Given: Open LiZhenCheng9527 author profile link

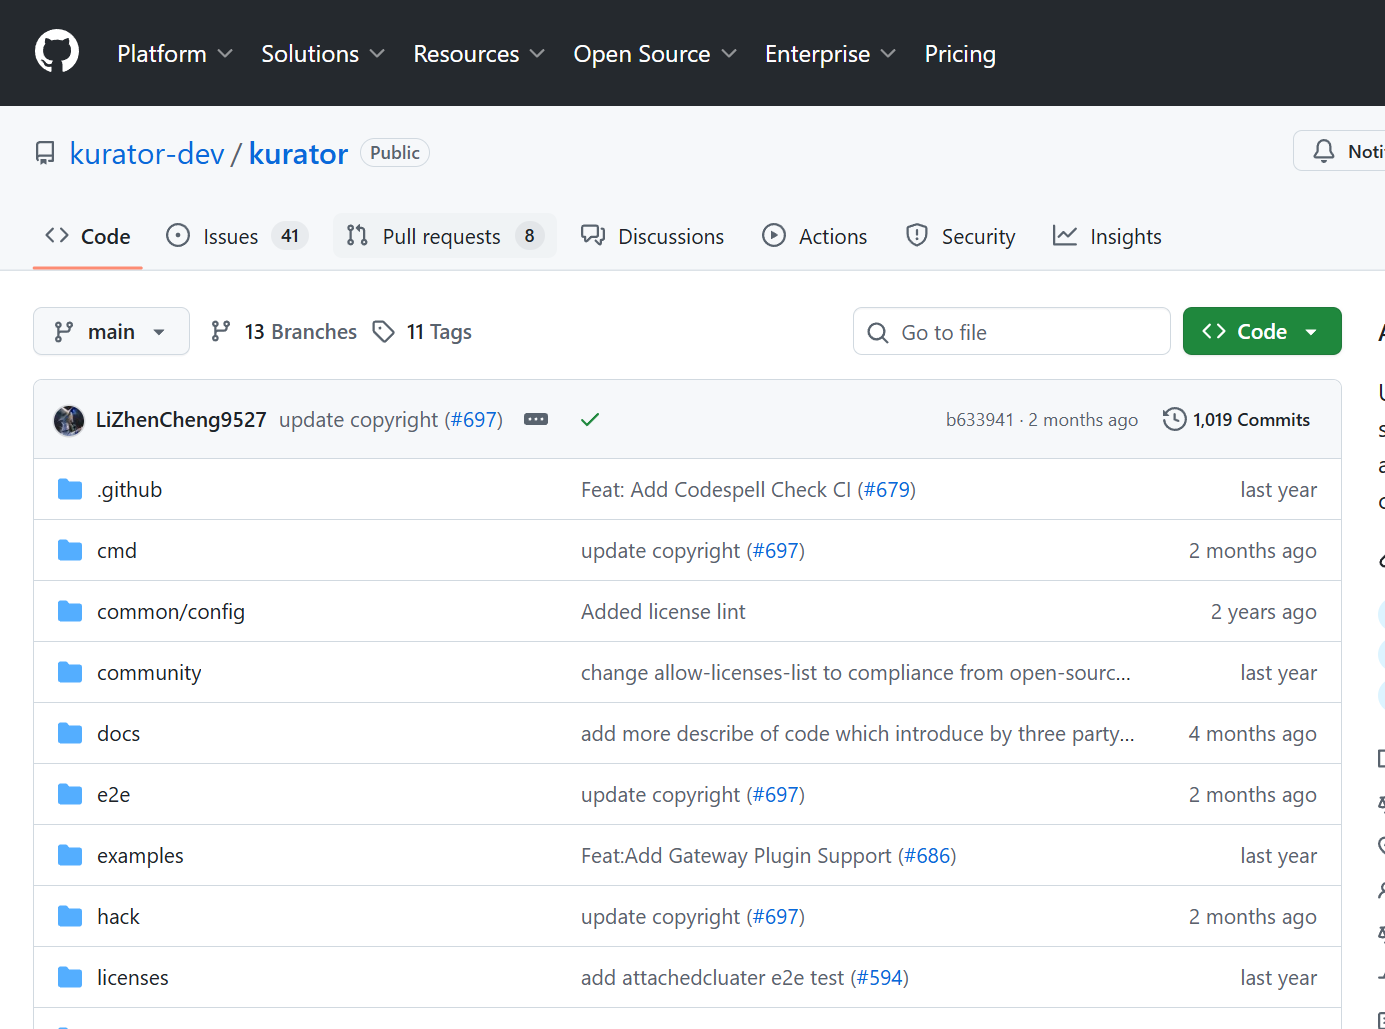Looking at the screenshot, I should [x=181, y=420].
